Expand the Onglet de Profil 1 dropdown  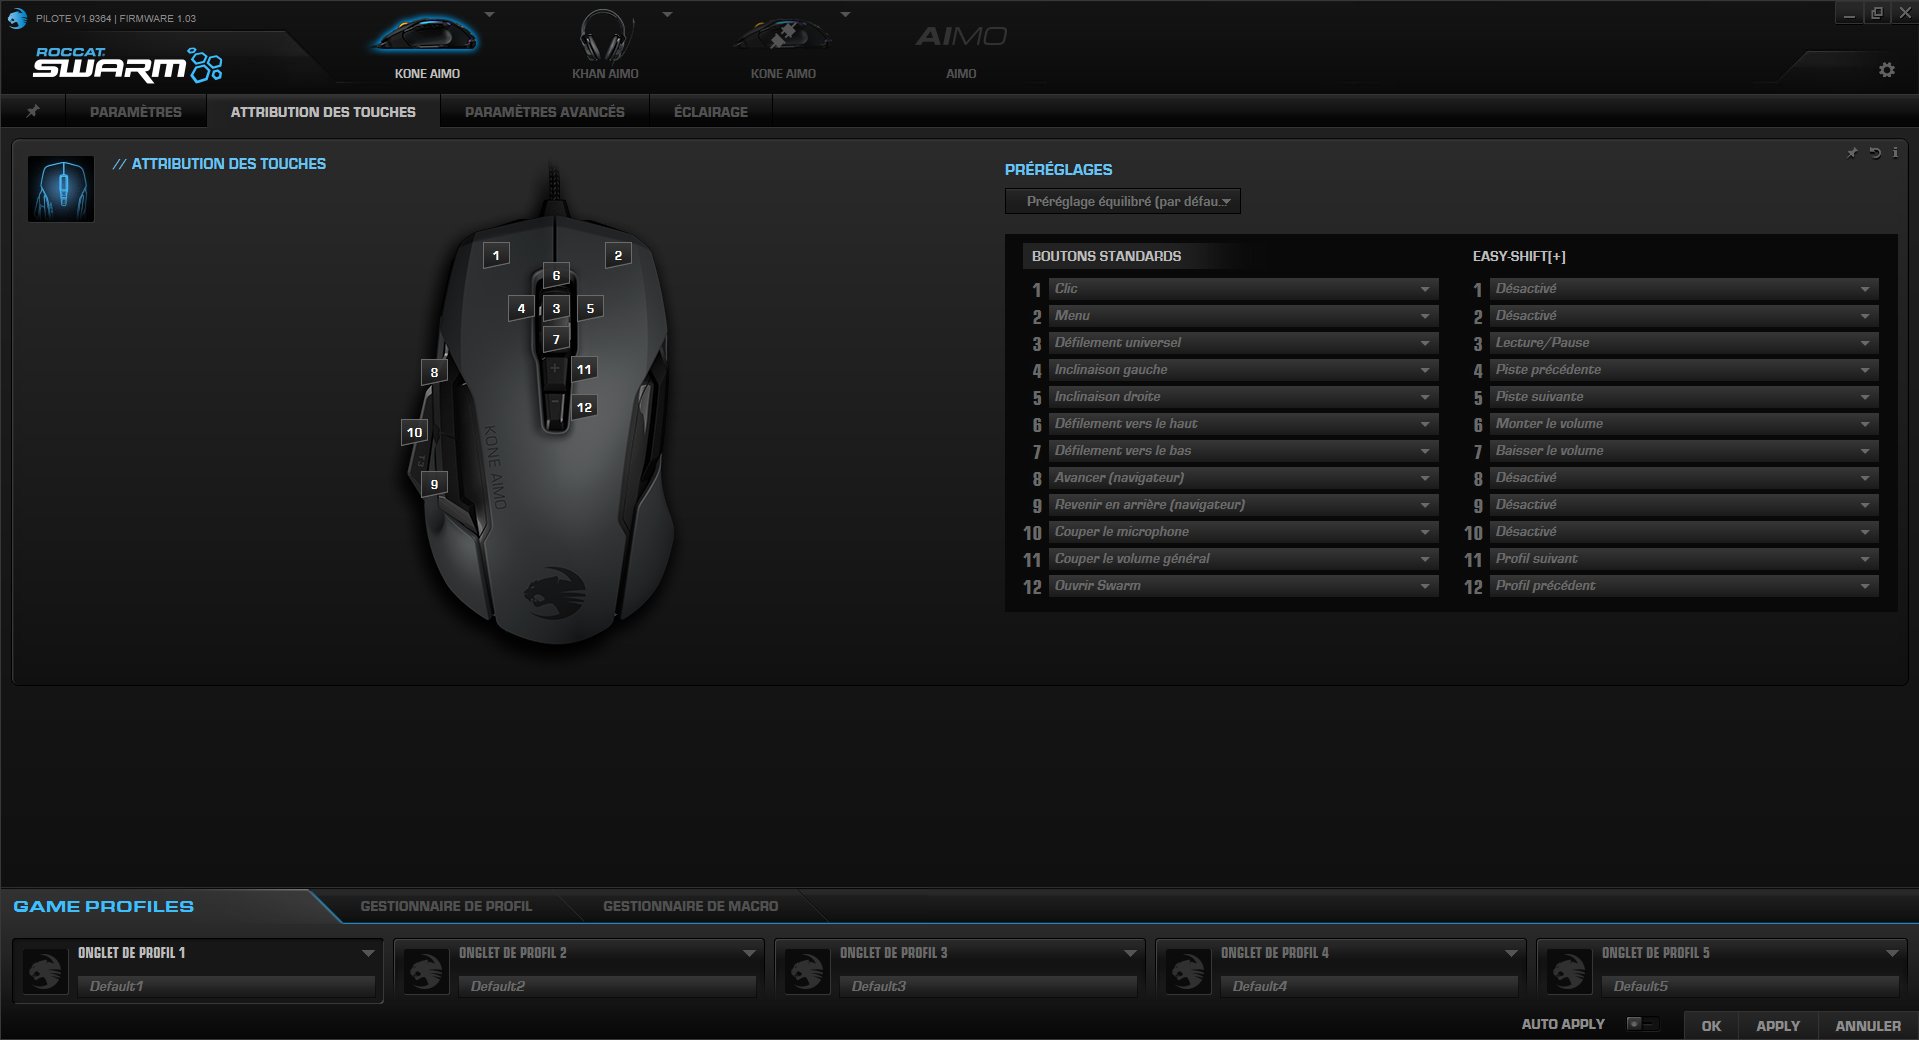[x=368, y=953]
